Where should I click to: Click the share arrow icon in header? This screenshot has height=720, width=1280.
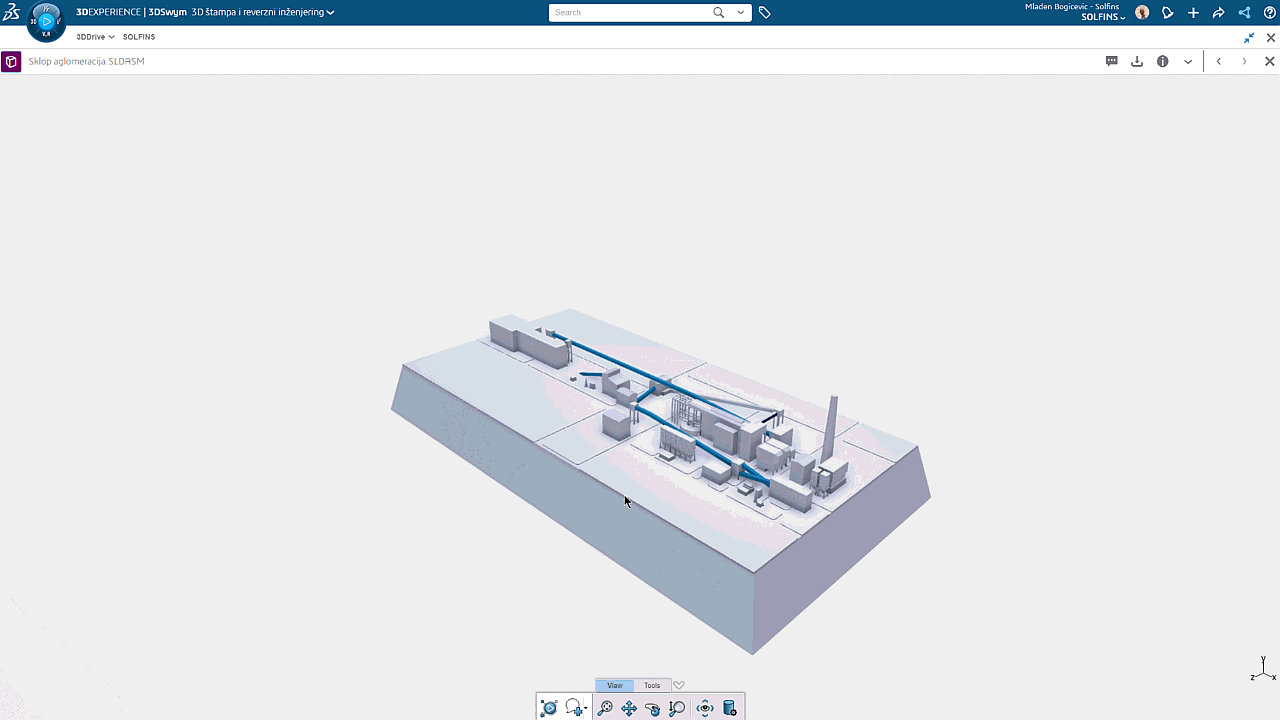pos(1218,13)
